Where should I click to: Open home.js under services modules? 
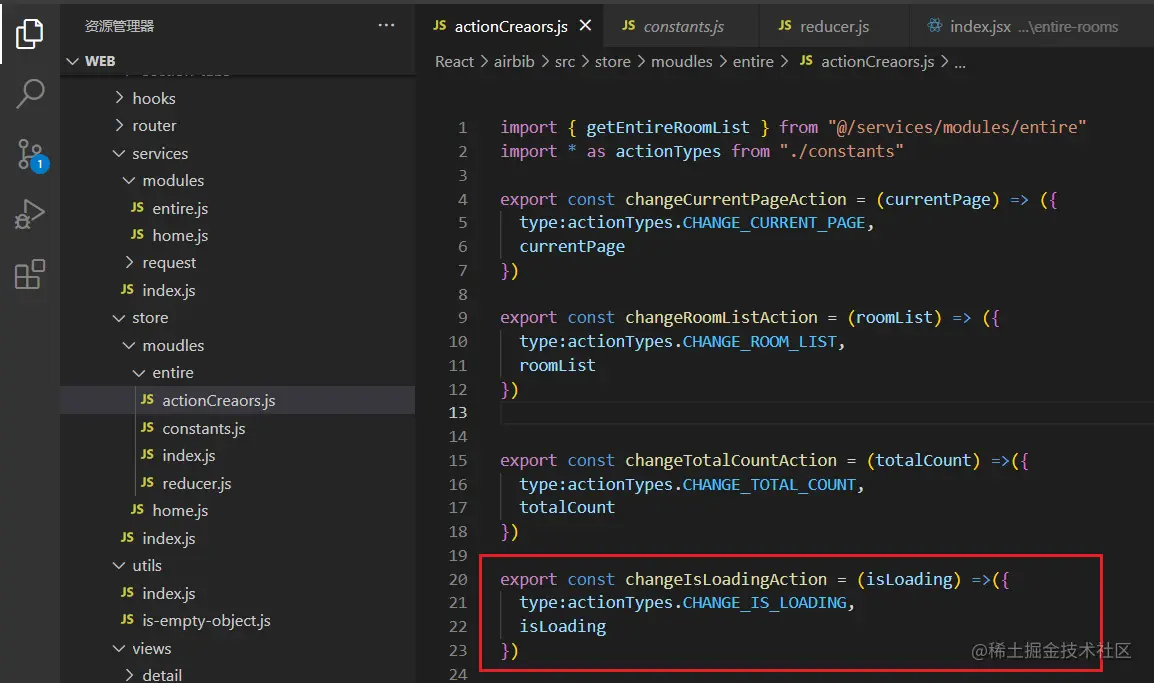coord(238,236)
